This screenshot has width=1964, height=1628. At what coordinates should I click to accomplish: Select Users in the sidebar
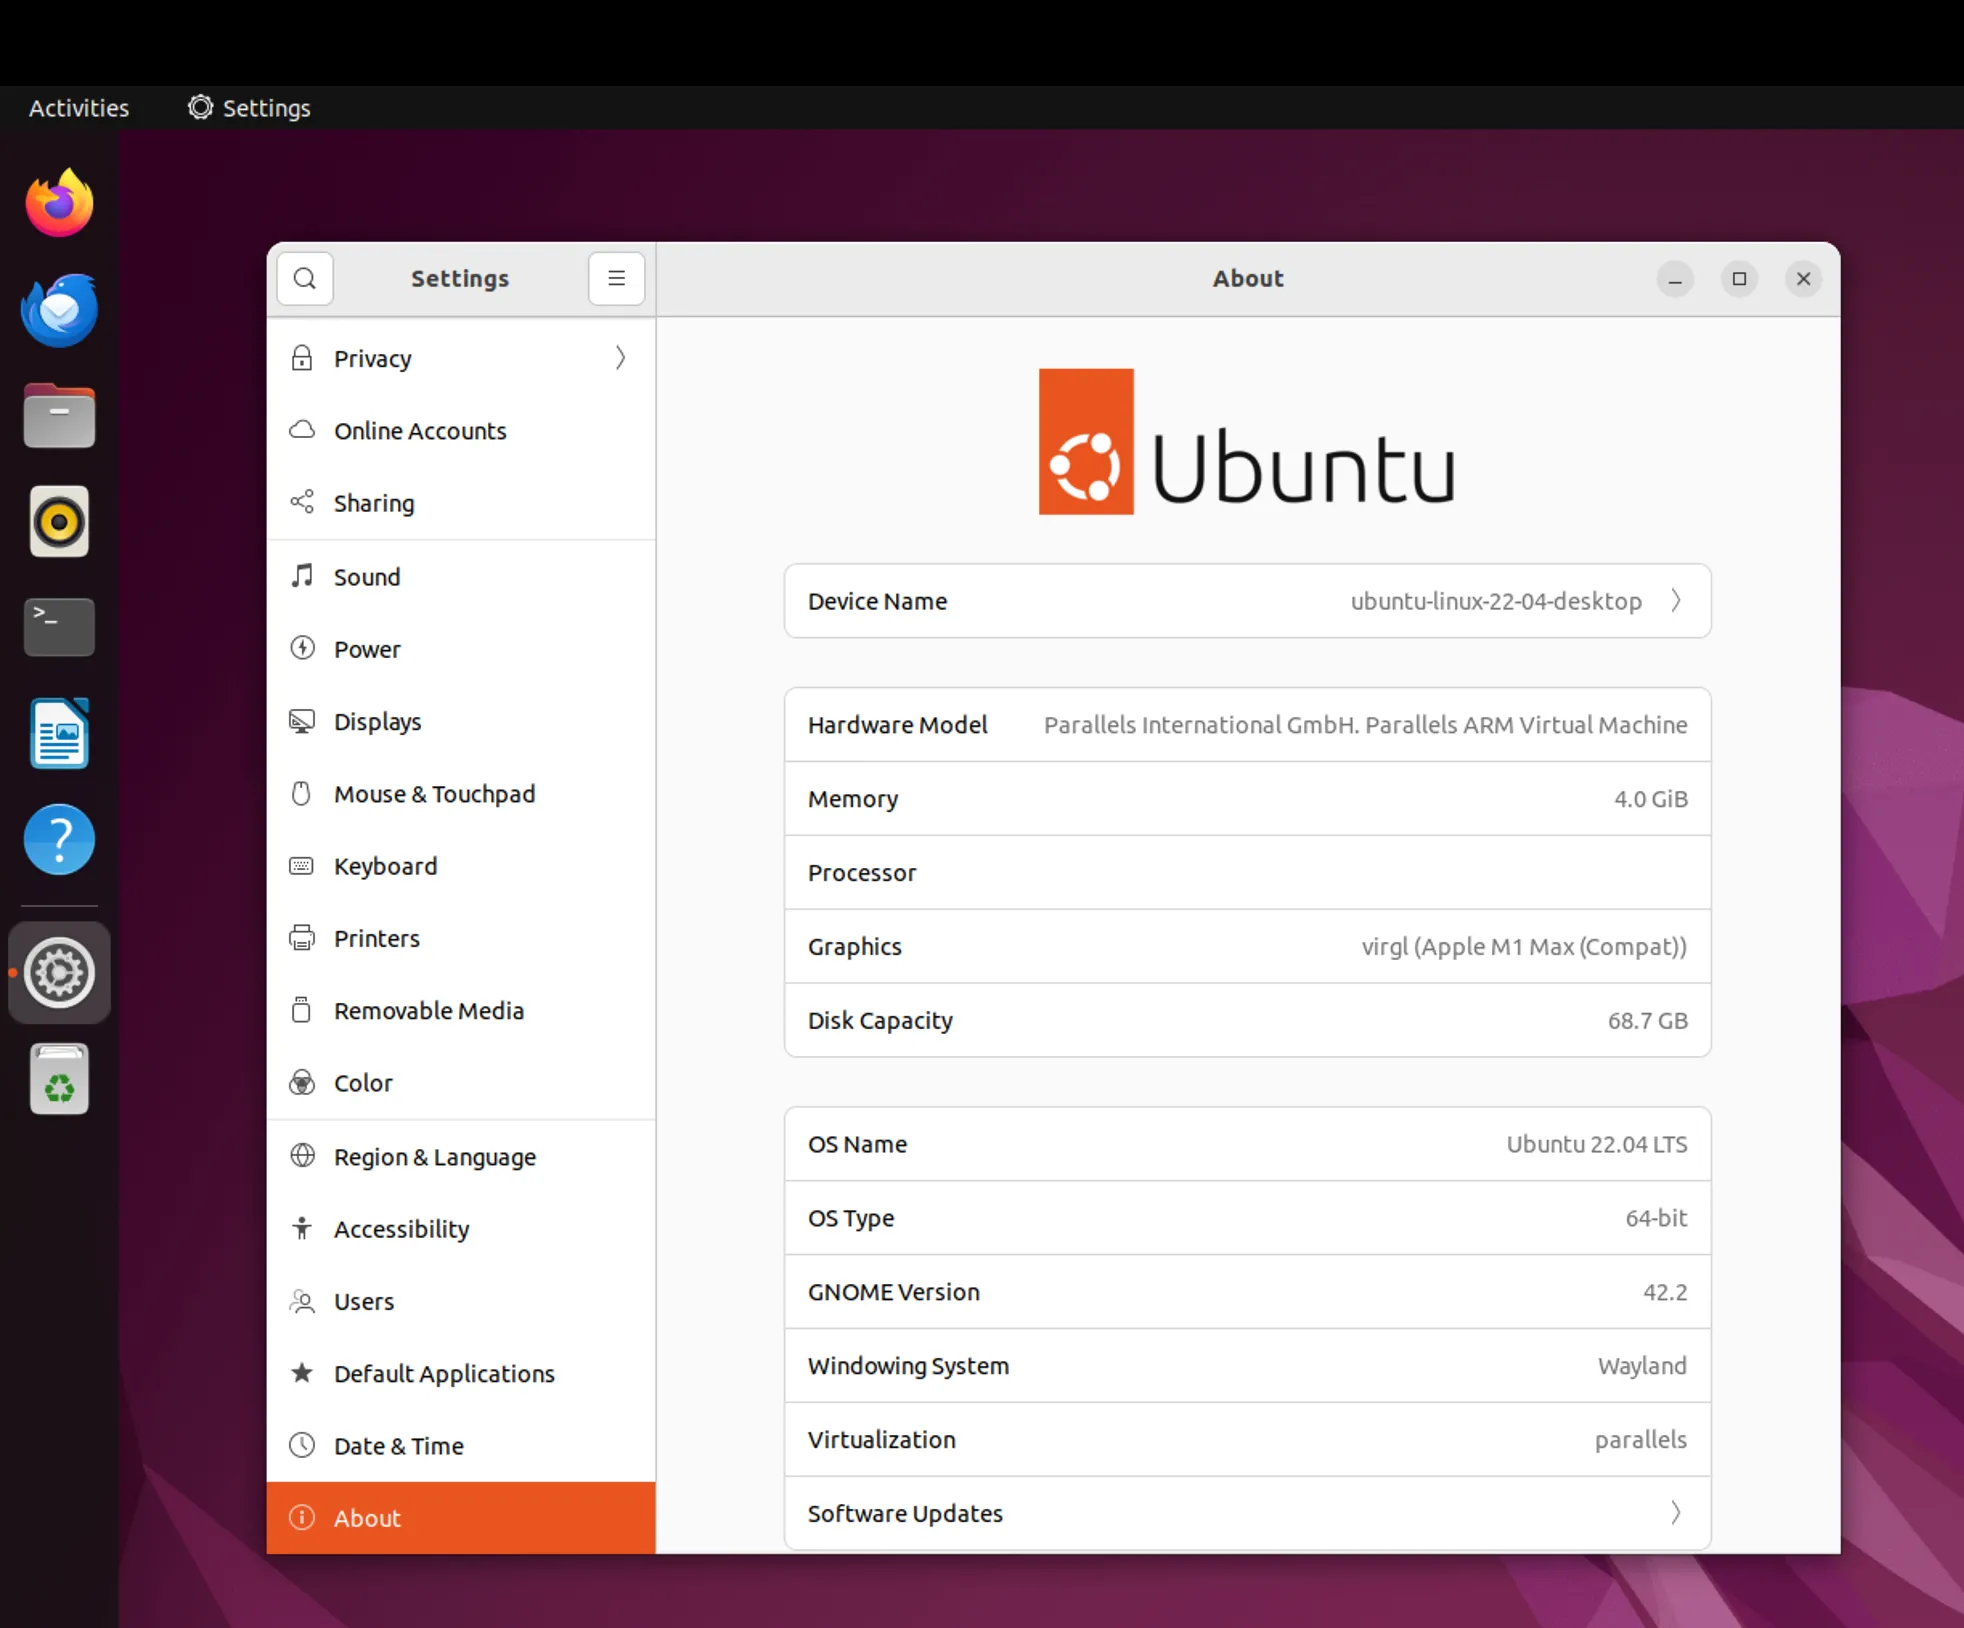coord(363,1301)
